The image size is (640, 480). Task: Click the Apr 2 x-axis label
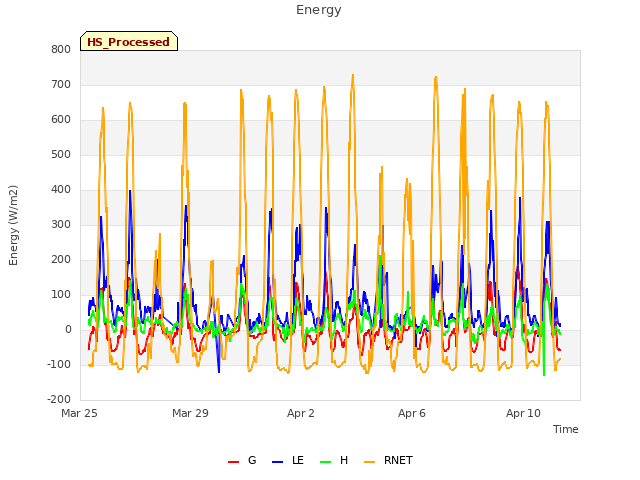(301, 413)
